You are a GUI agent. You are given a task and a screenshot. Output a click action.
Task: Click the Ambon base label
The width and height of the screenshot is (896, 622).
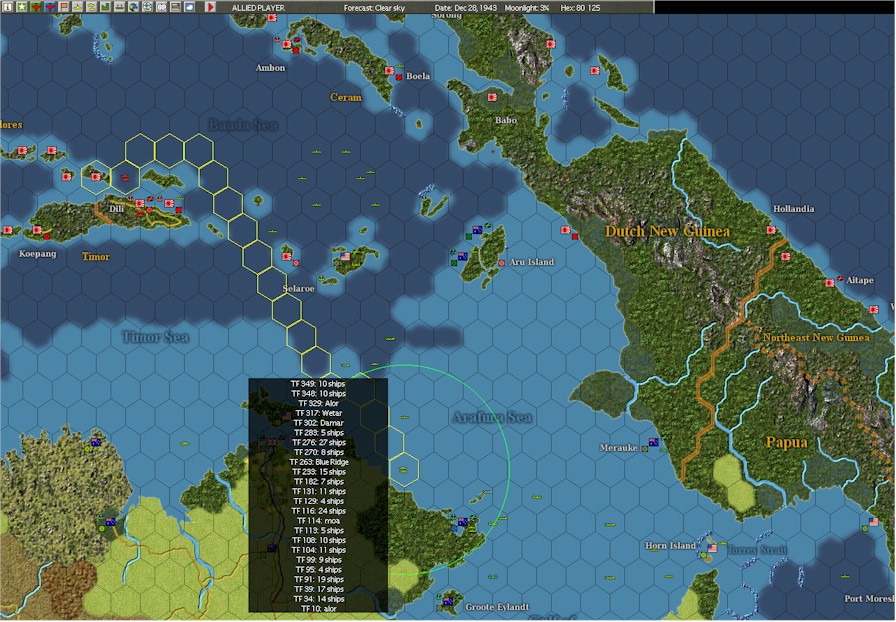click(270, 67)
